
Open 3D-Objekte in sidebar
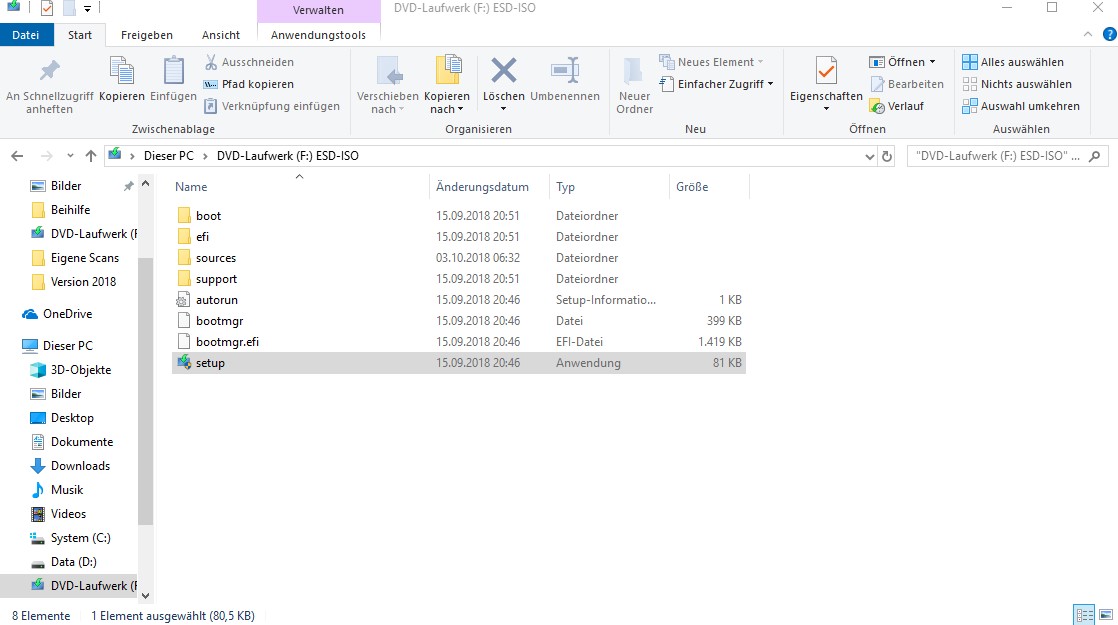(x=69, y=370)
